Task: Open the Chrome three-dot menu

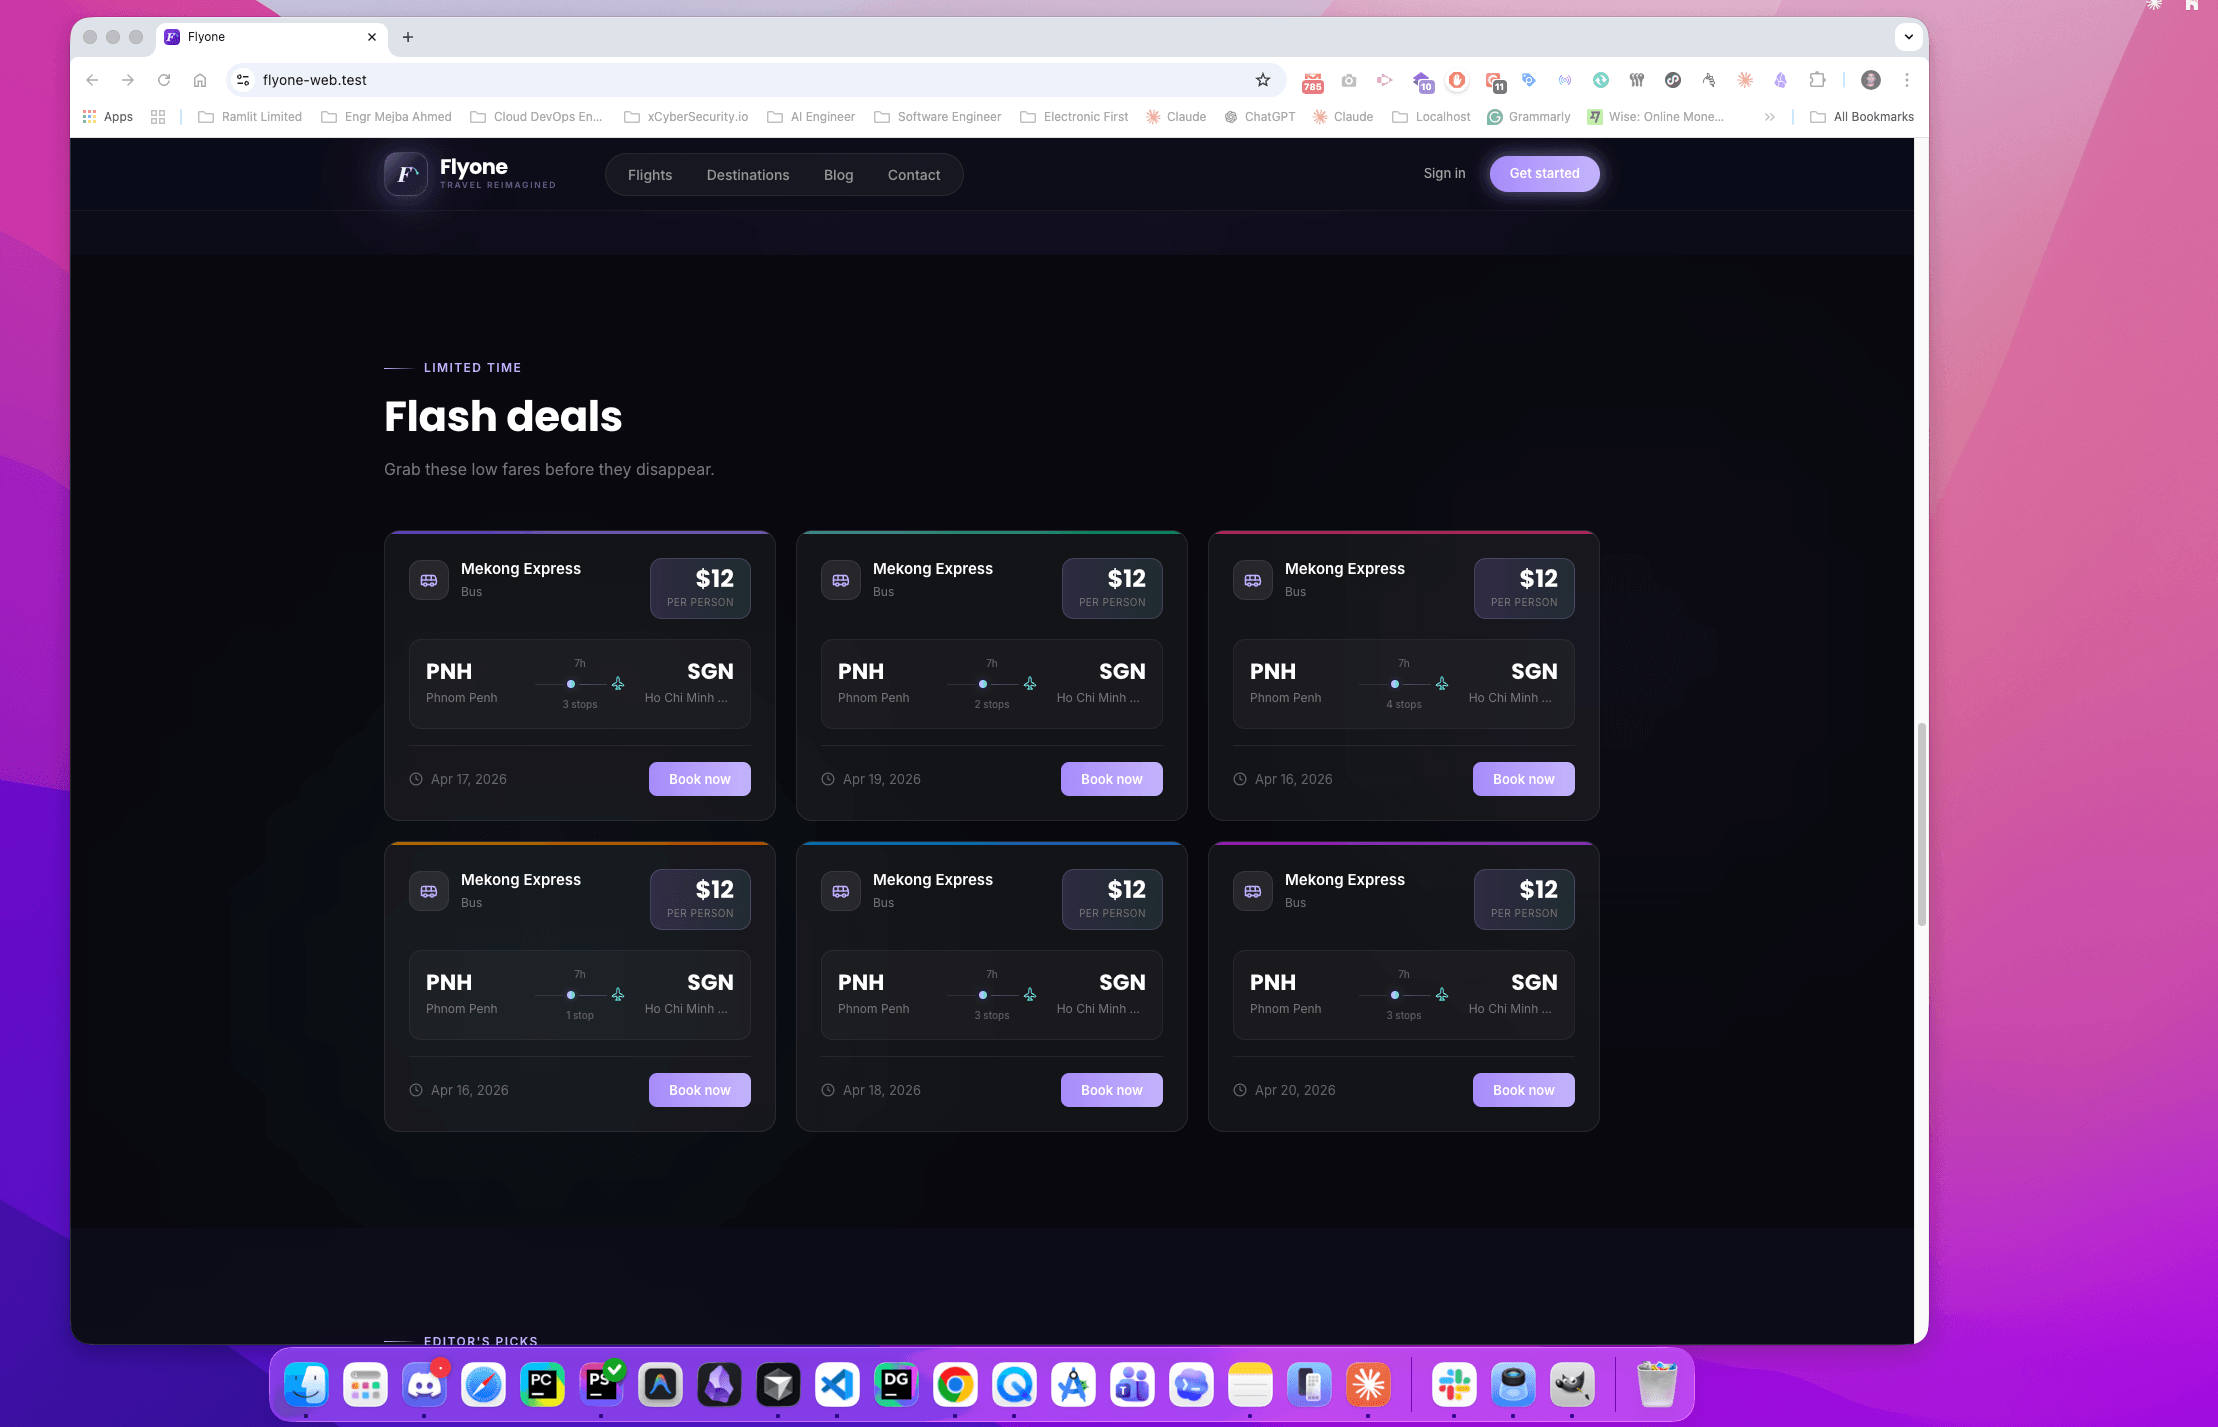Action: point(1907,80)
